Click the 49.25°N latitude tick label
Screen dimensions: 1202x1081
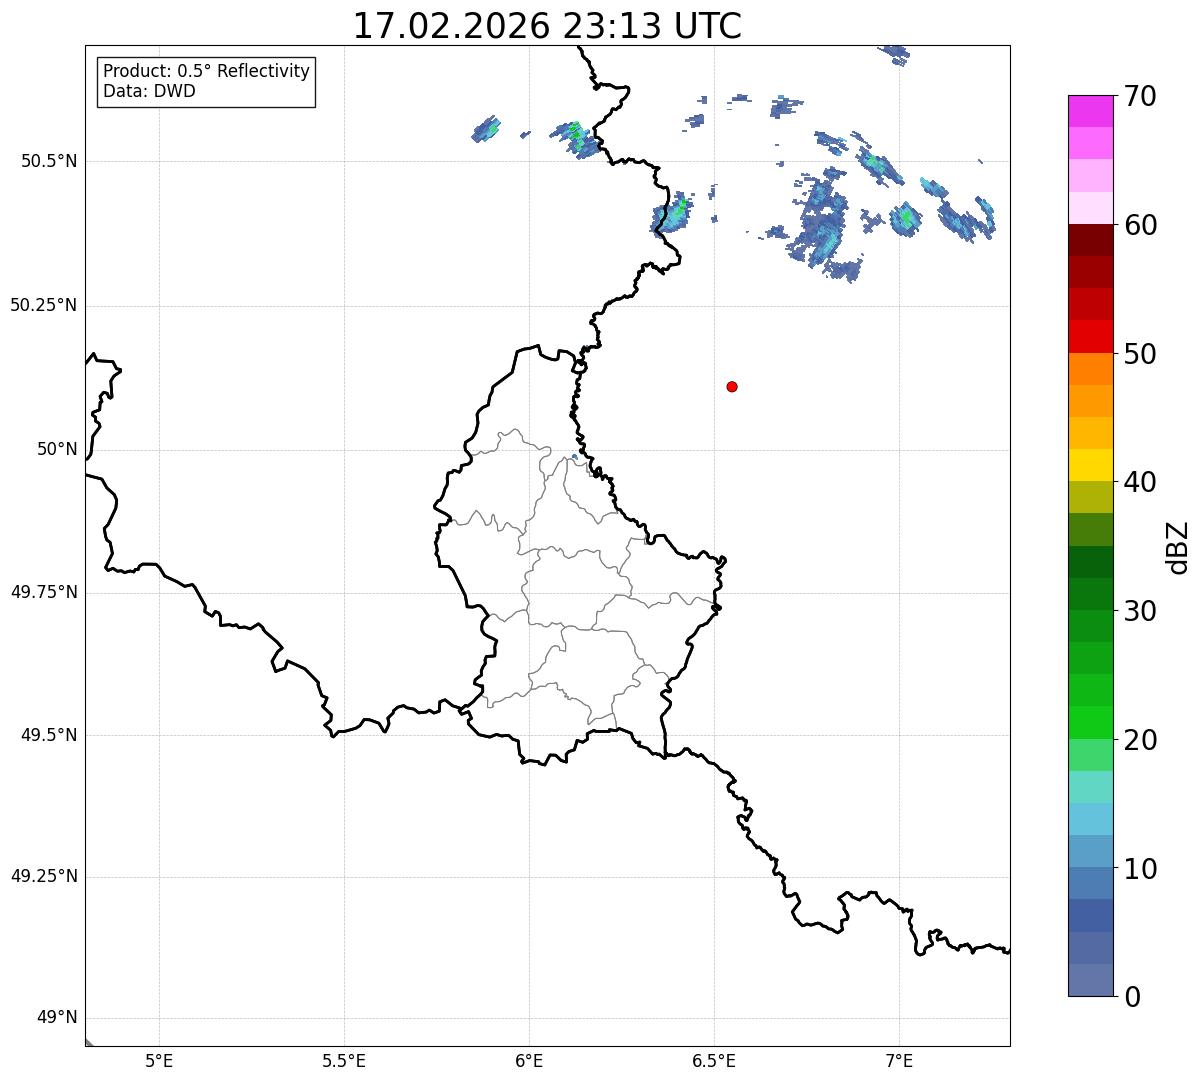(x=44, y=877)
